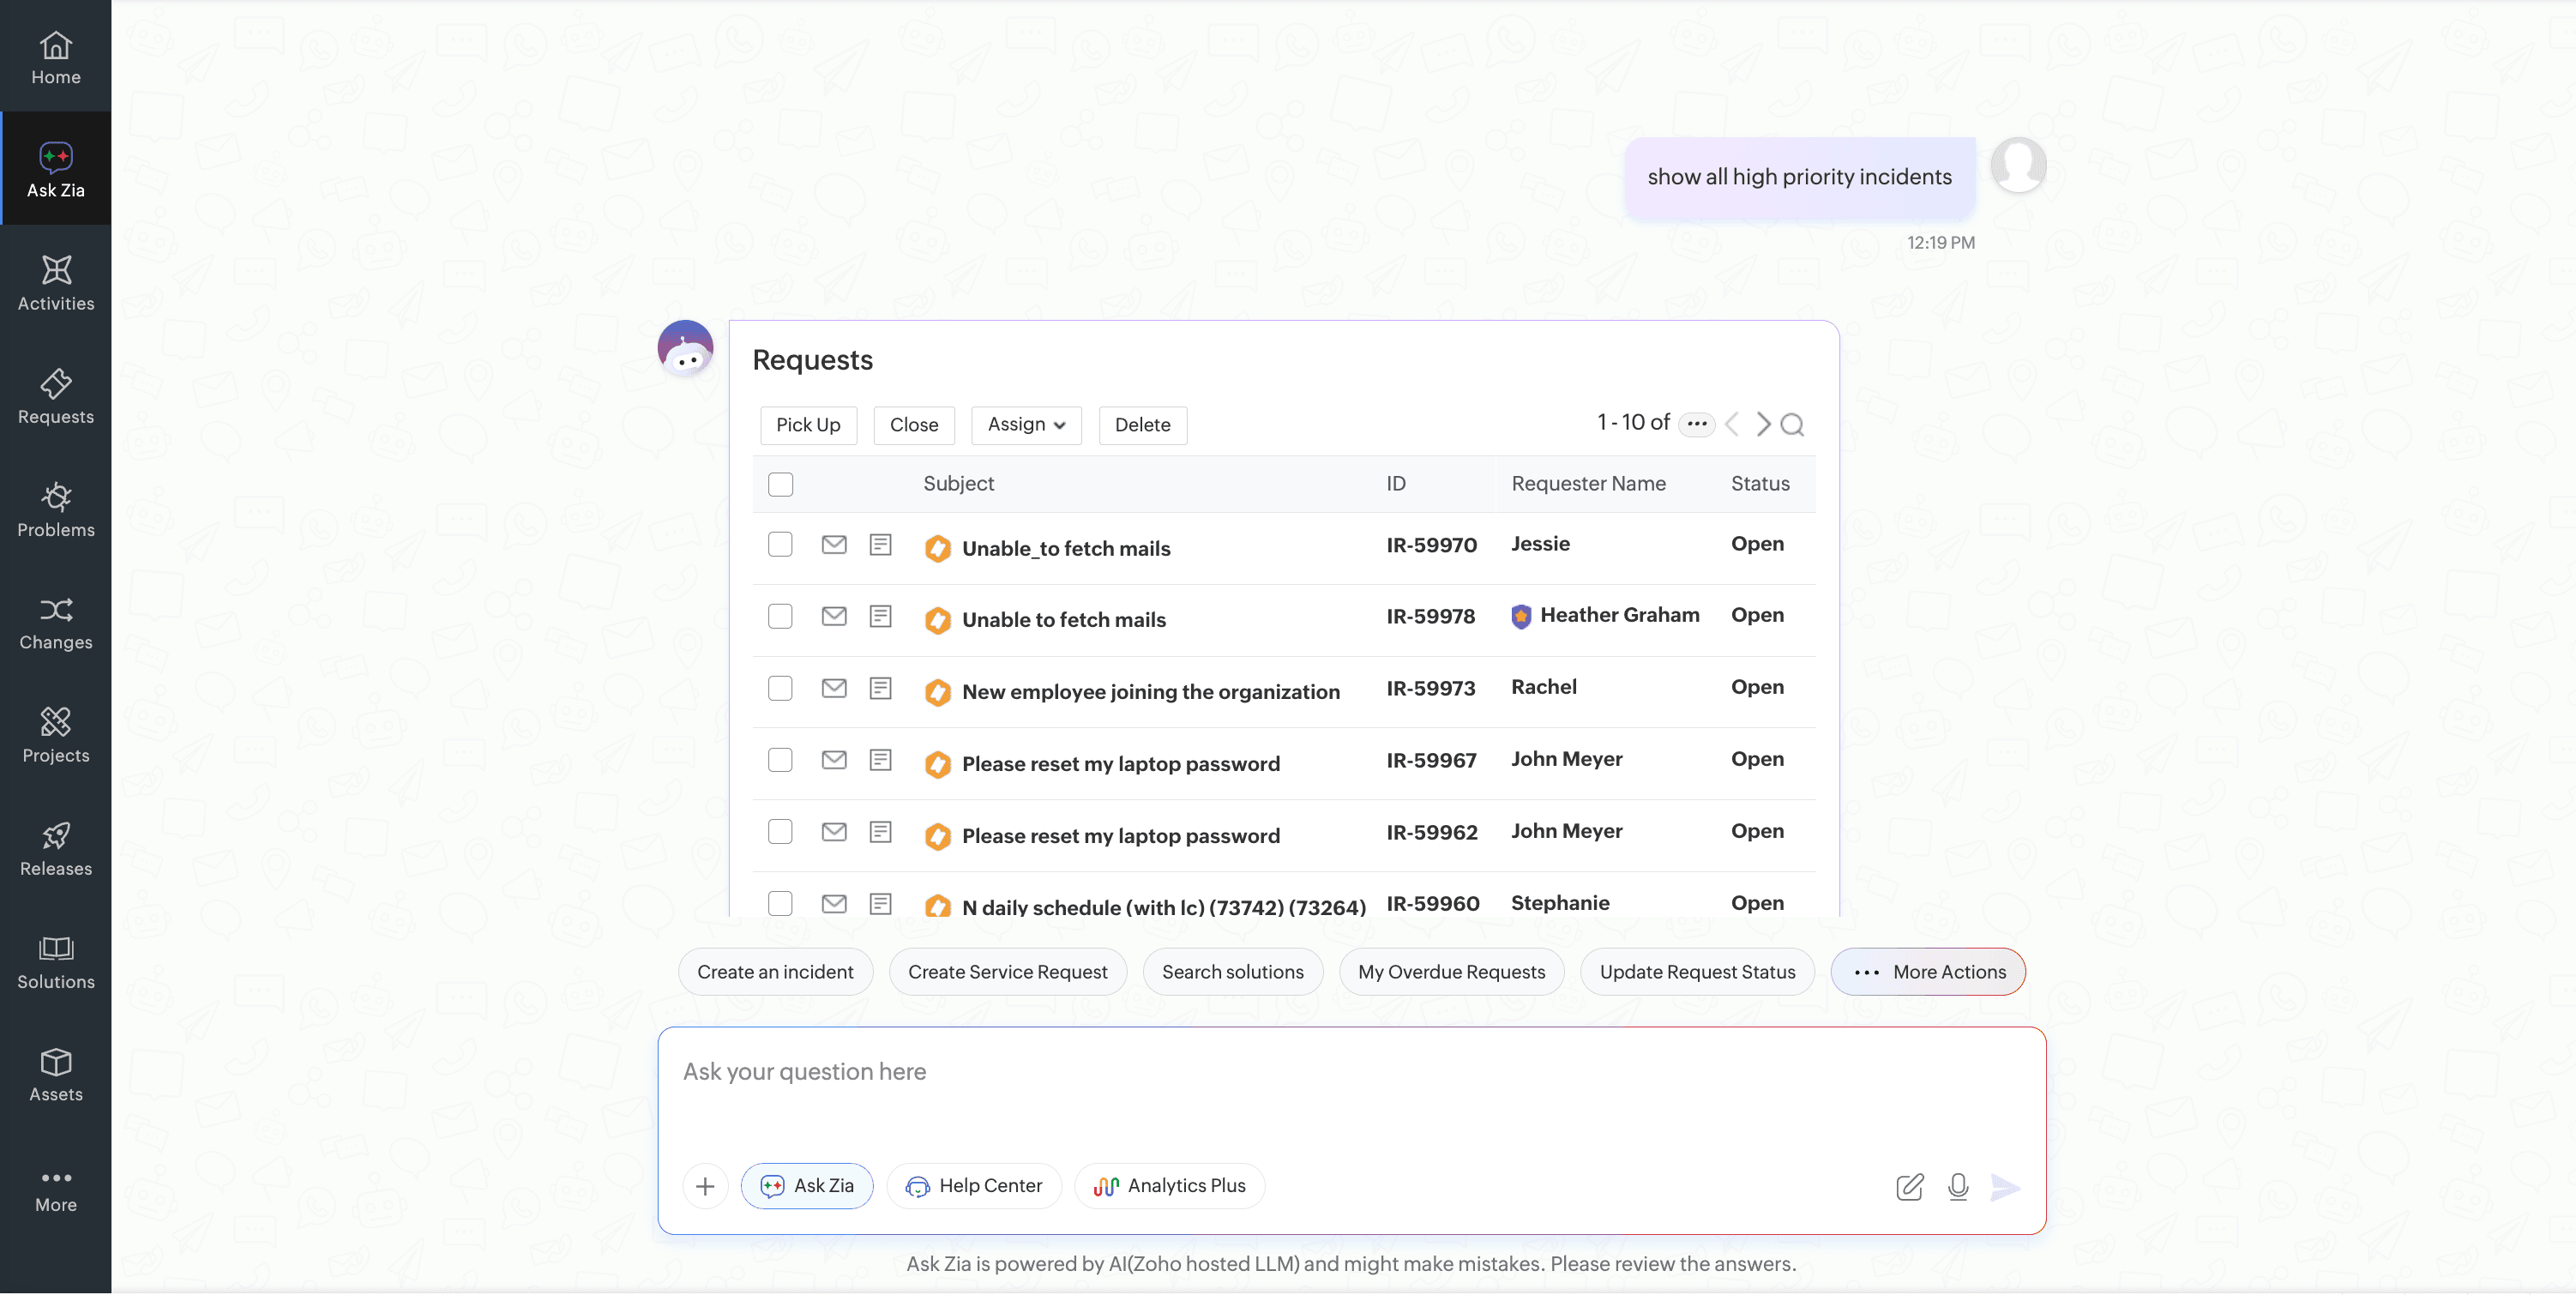
Task: Check the row for IR-59967 request
Action: (x=780, y=760)
